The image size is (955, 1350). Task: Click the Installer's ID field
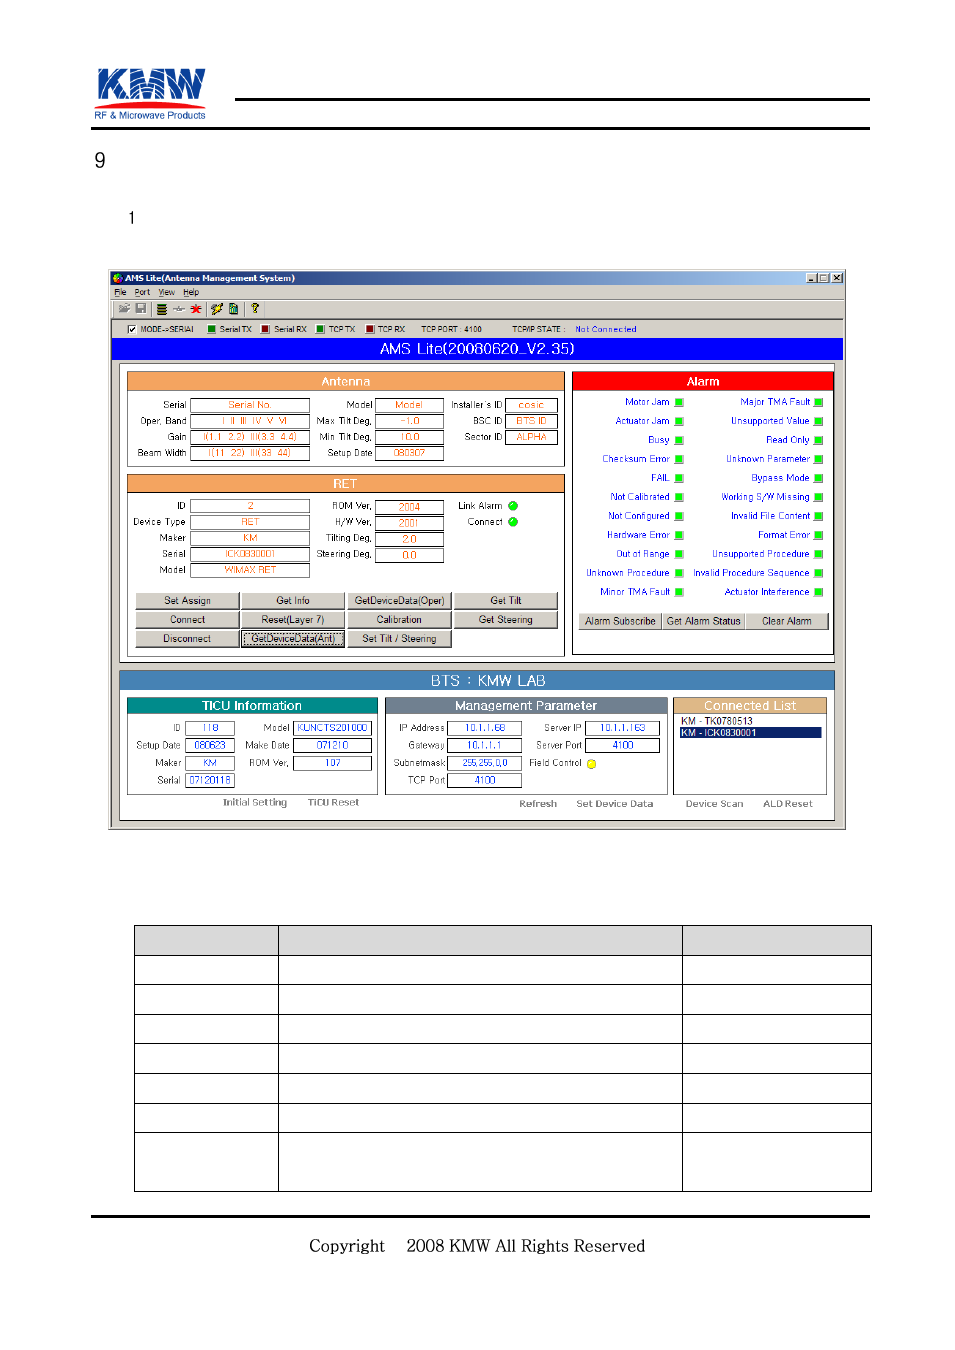[531, 405]
